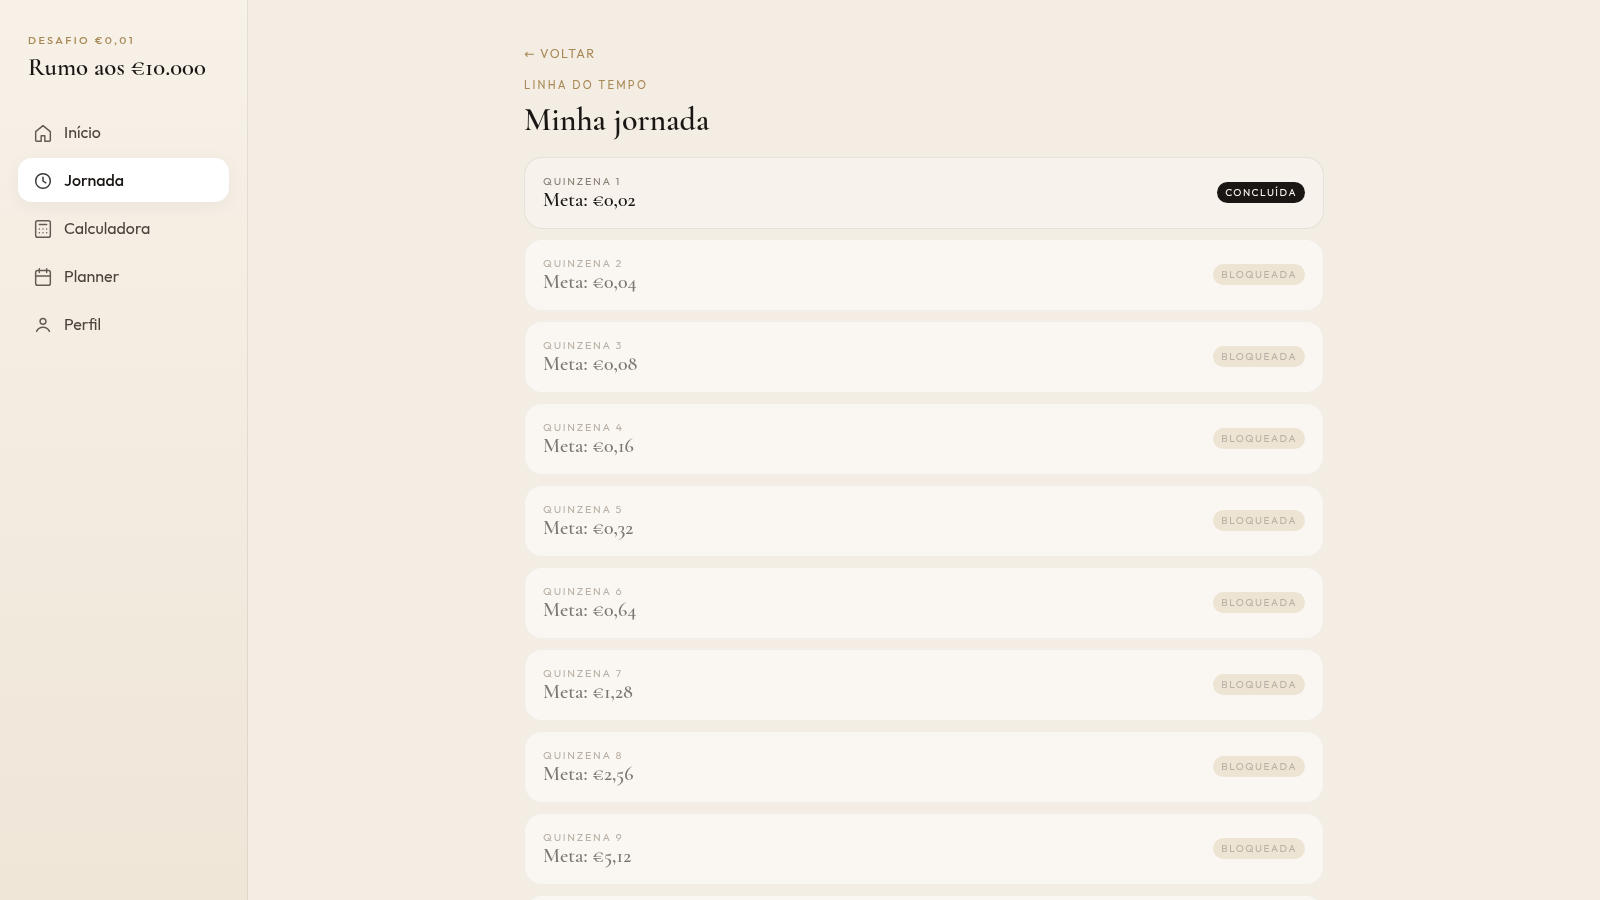Select the Quinzena 4 card with Meta €0,16
The width and height of the screenshot is (1600, 900).
[924, 439]
